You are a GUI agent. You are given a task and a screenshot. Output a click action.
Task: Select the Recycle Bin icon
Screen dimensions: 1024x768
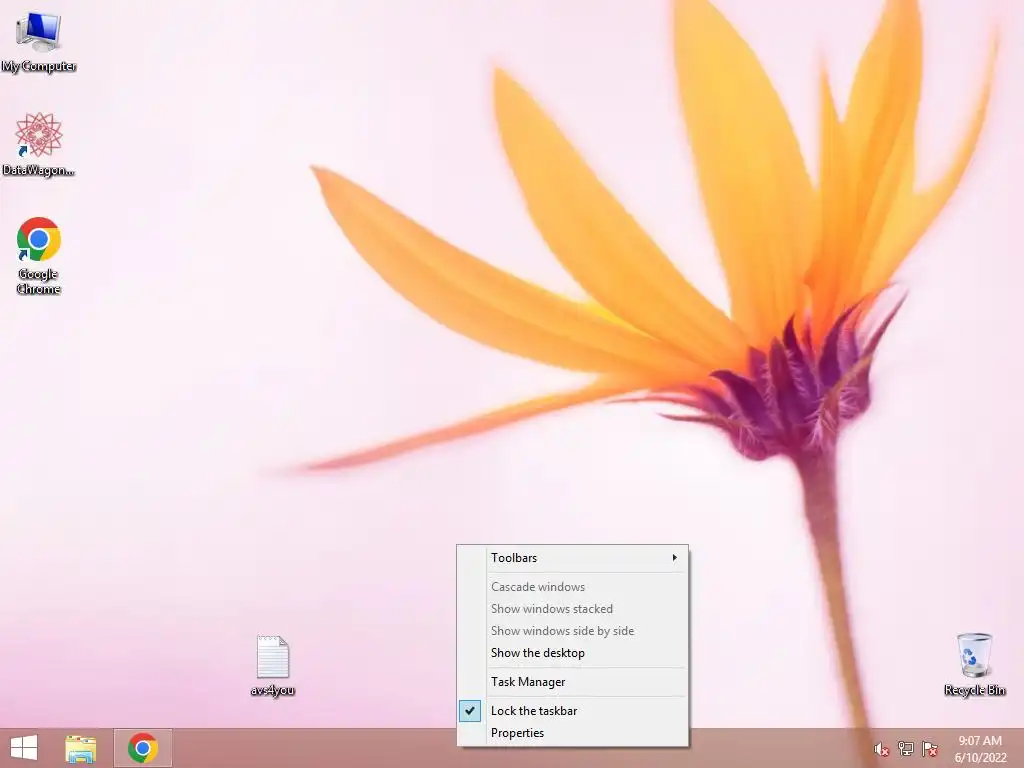[x=974, y=664]
